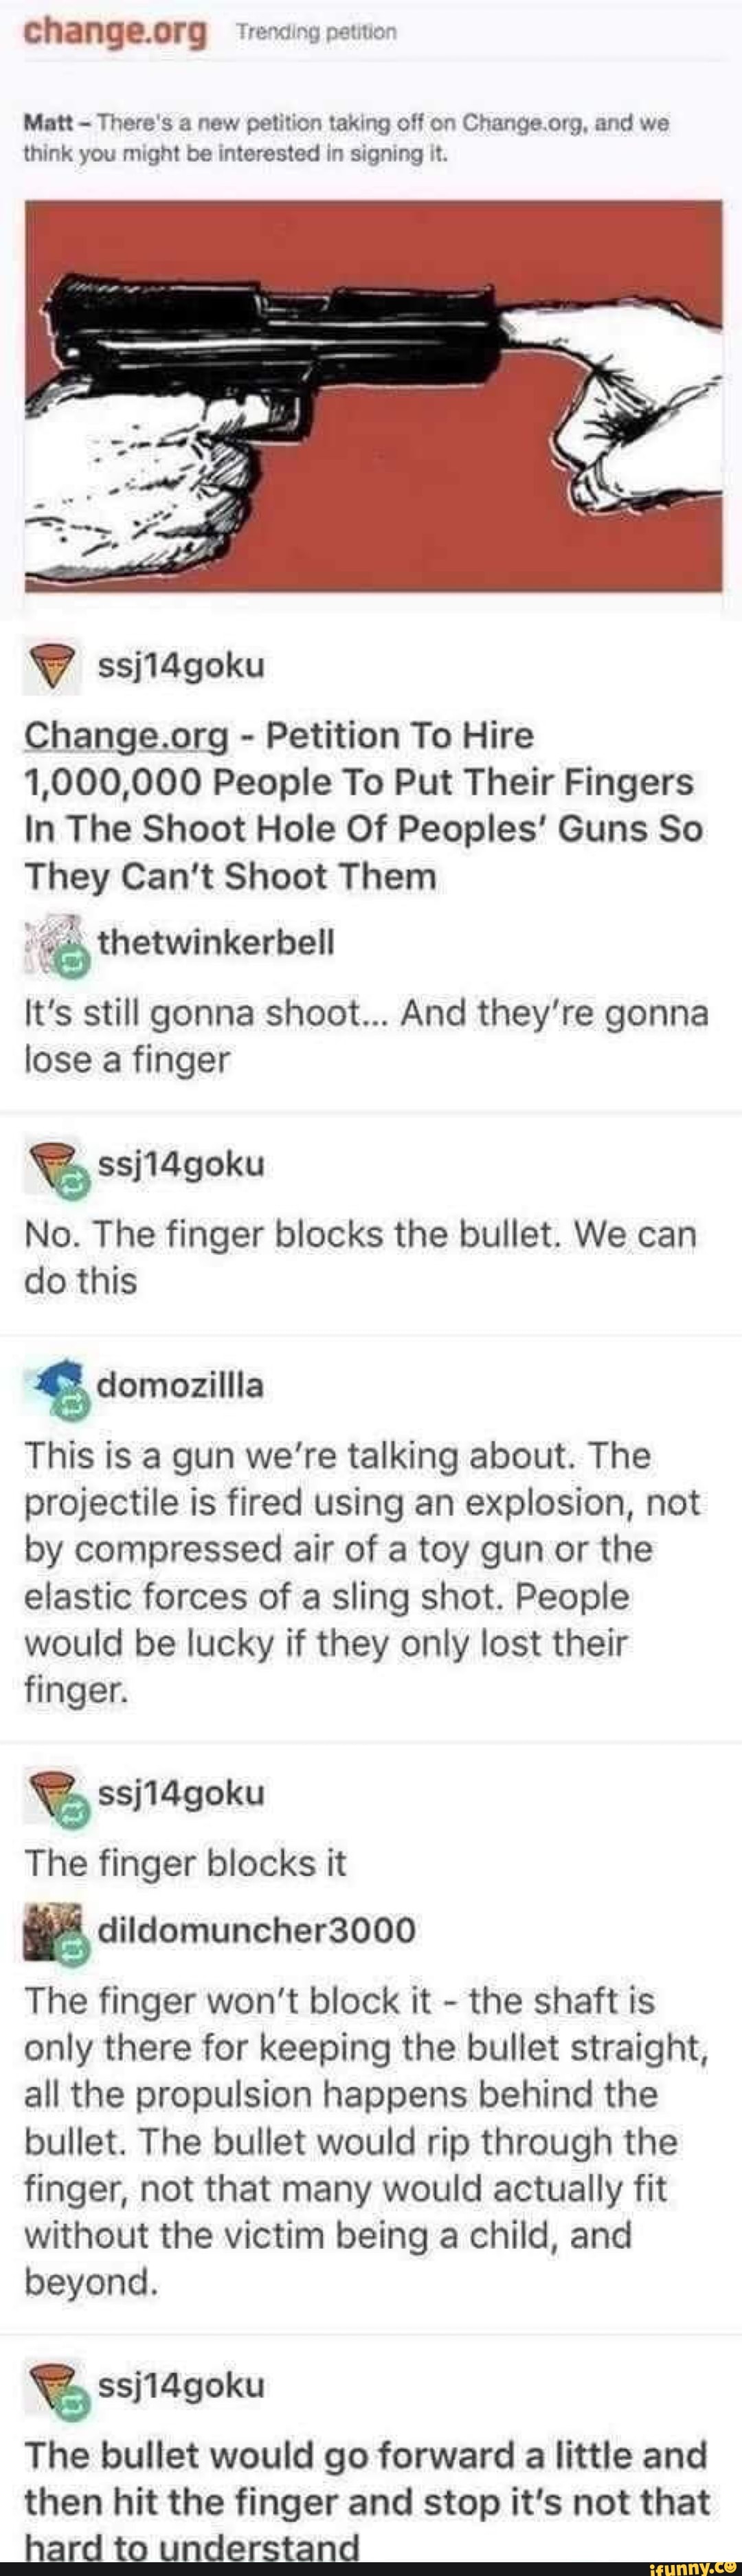Screen dimensions: 742x2576
Task: Open the first ssj14goku username
Action: tap(181, 665)
